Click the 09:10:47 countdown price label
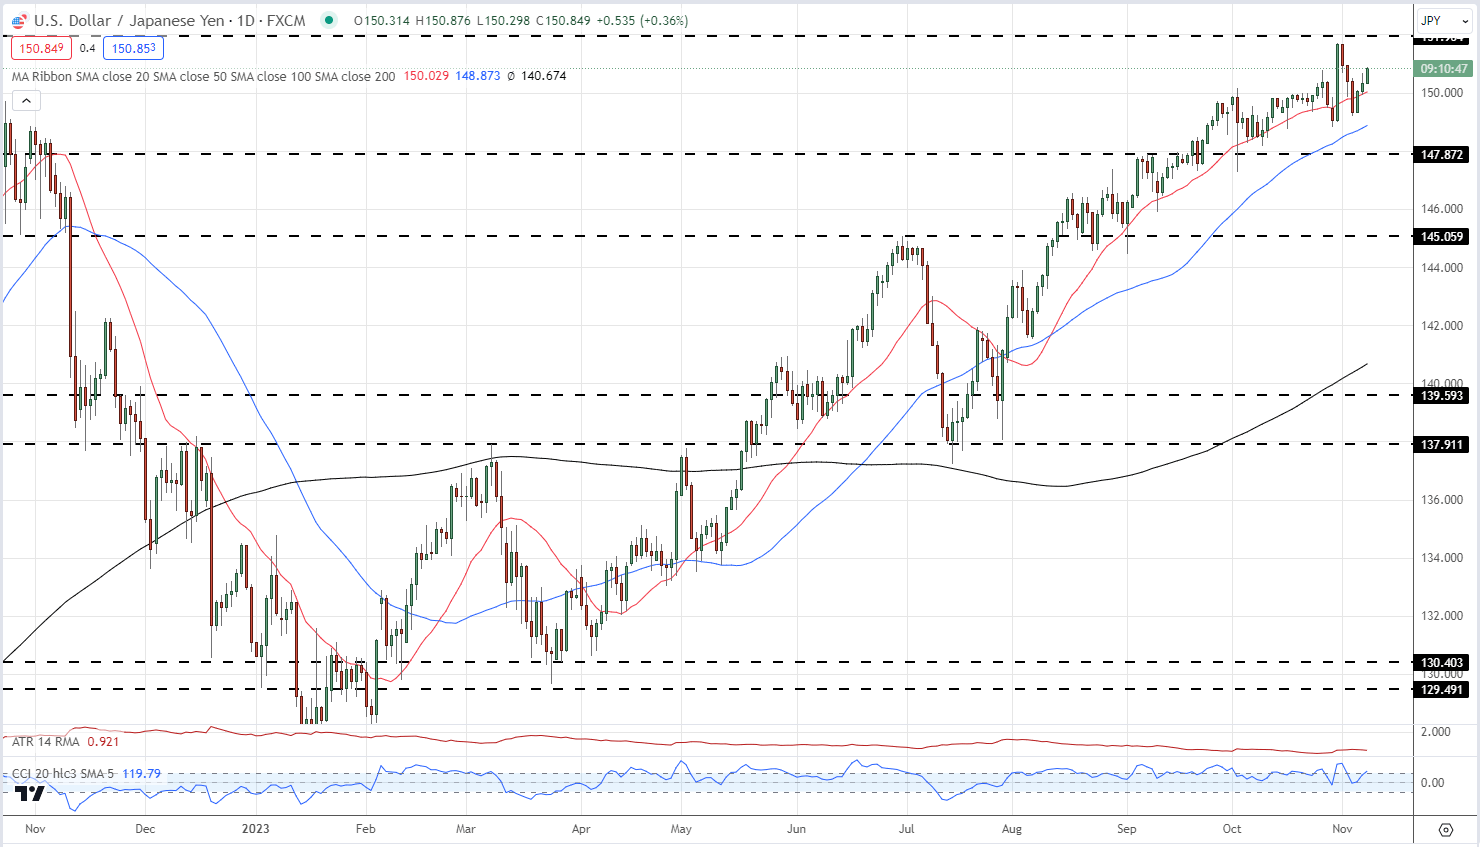1480x847 pixels. (x=1444, y=69)
